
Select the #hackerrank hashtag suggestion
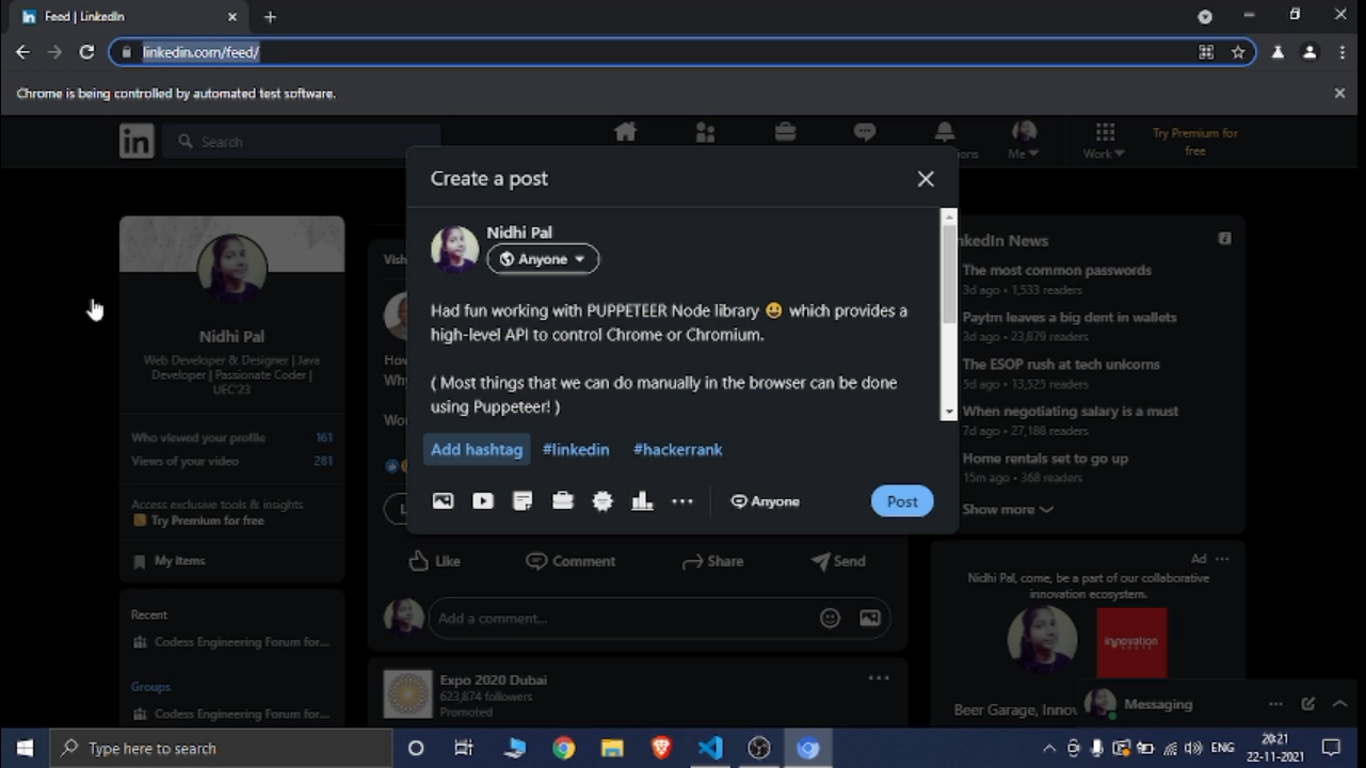click(x=677, y=450)
